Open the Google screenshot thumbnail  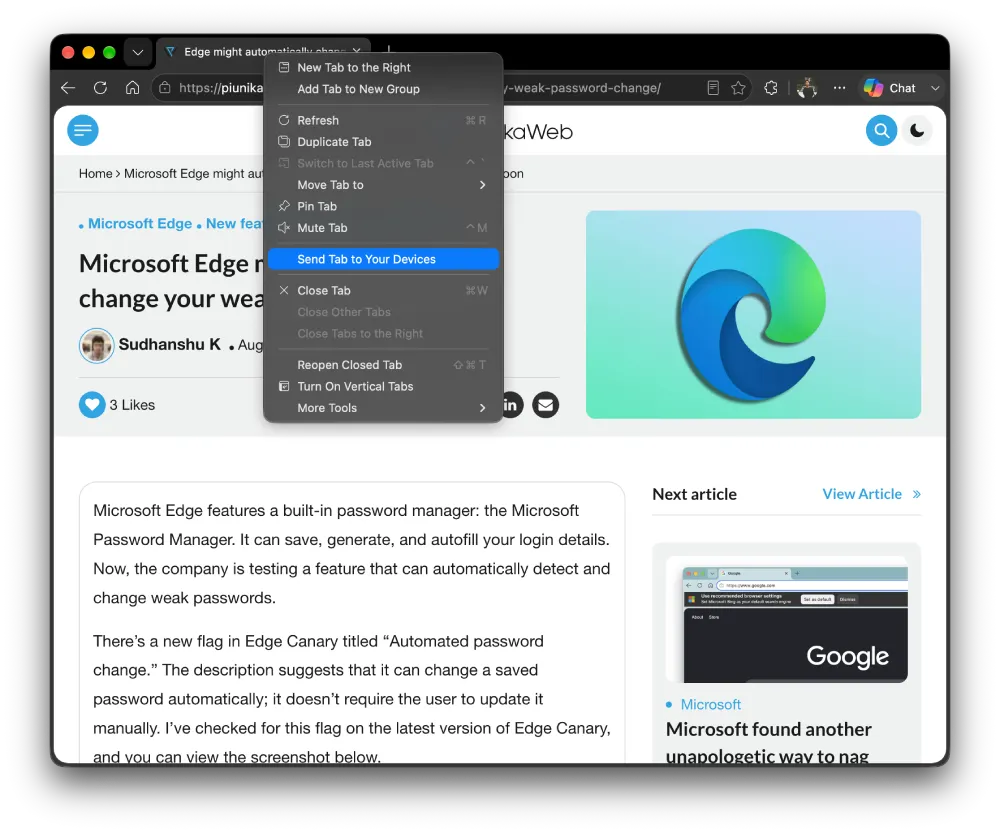[786, 619]
